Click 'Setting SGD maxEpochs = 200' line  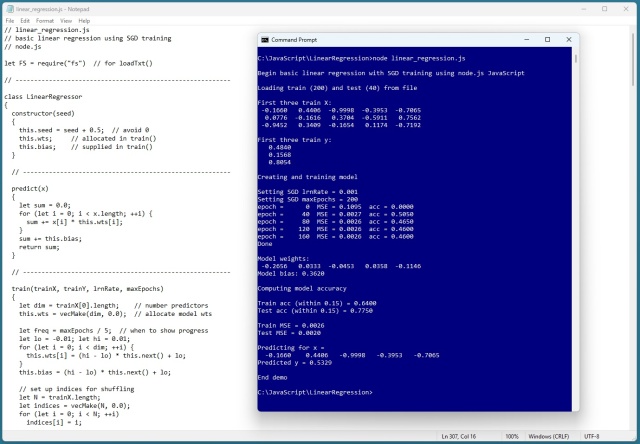[x=307, y=200]
